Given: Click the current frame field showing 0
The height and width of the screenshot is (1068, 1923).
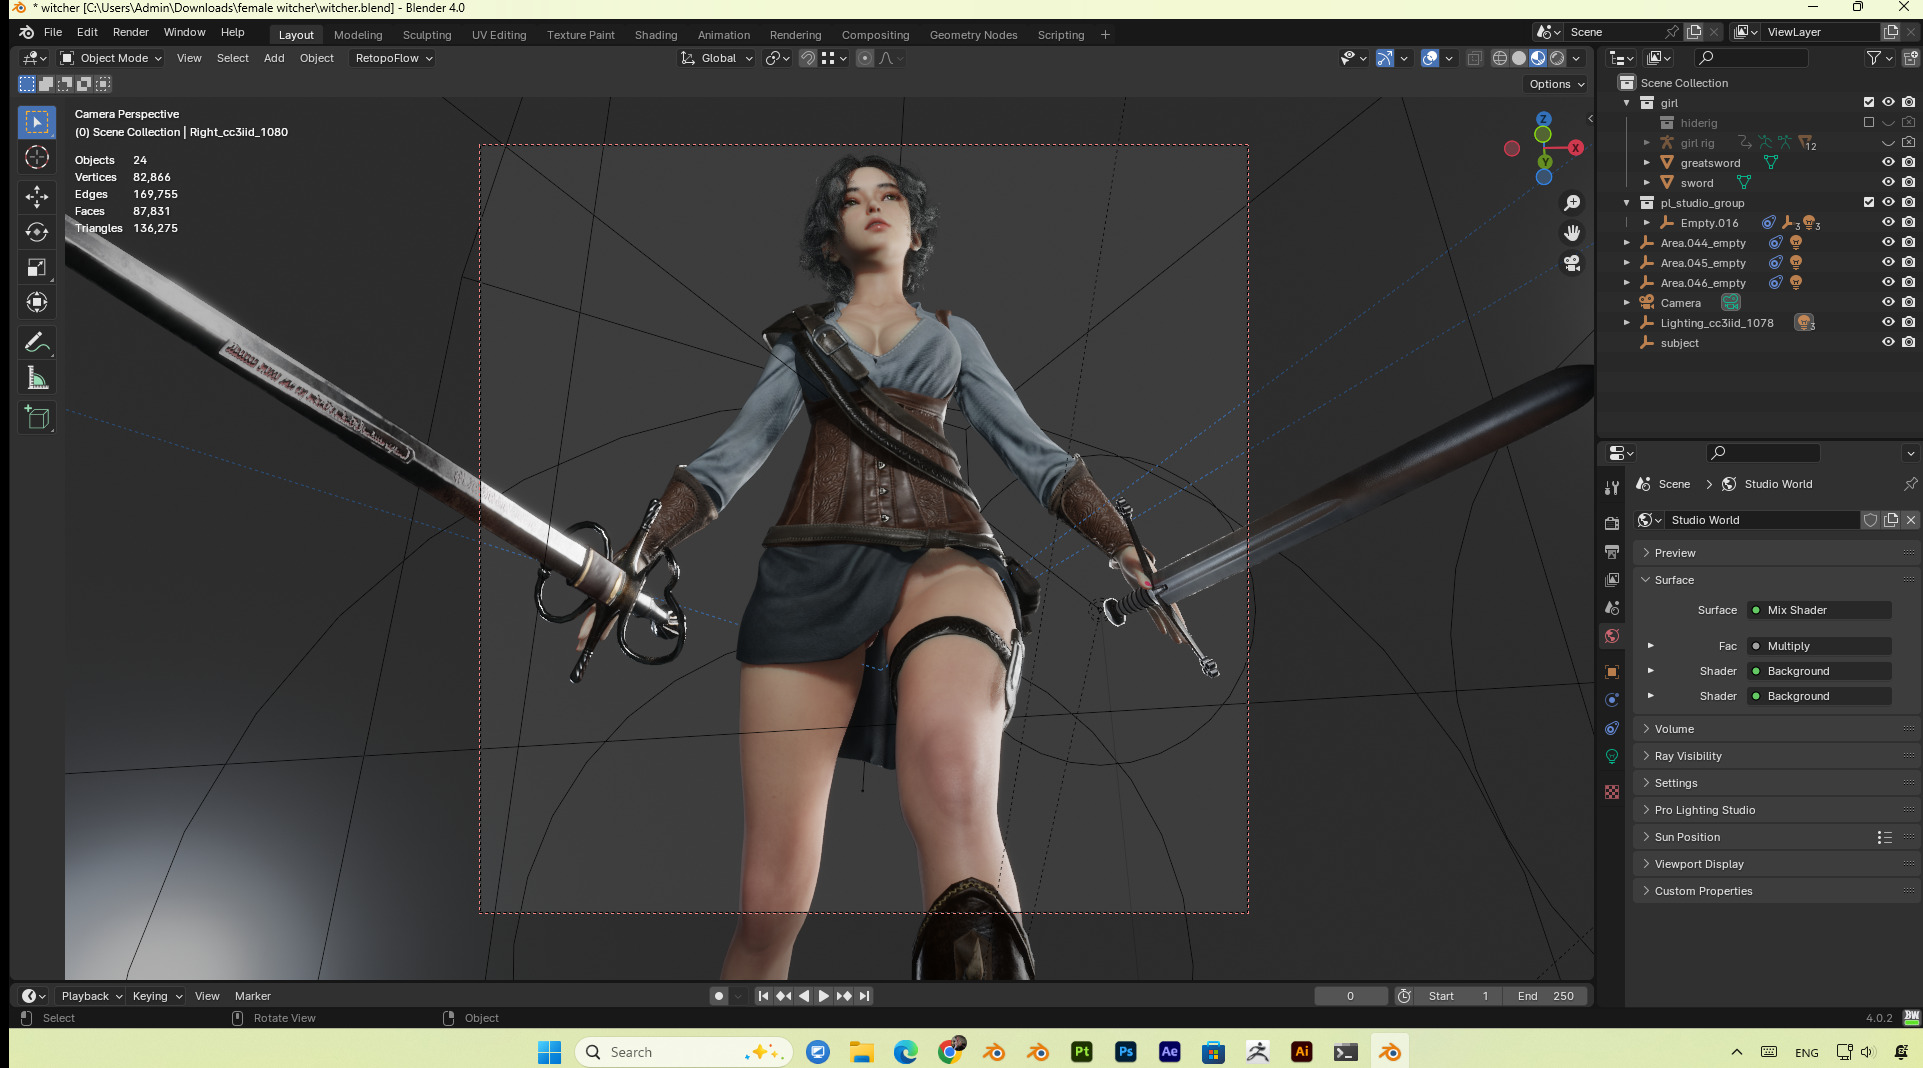Looking at the screenshot, I should pos(1351,996).
